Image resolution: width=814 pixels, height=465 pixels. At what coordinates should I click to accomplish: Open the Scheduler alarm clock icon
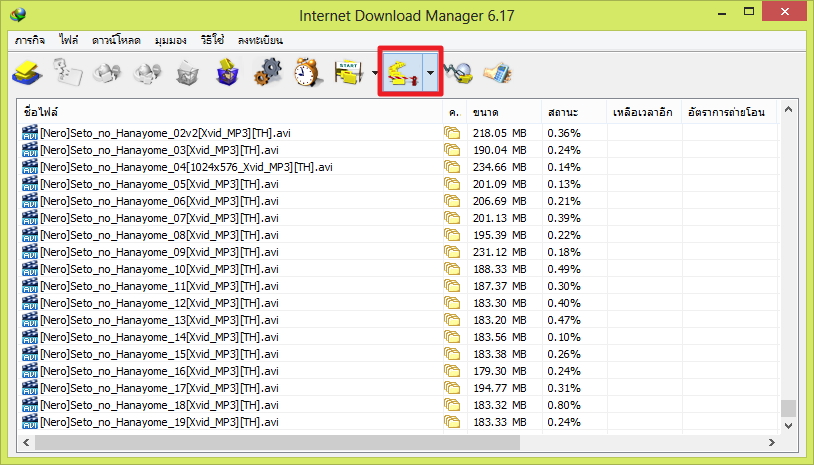tap(308, 72)
